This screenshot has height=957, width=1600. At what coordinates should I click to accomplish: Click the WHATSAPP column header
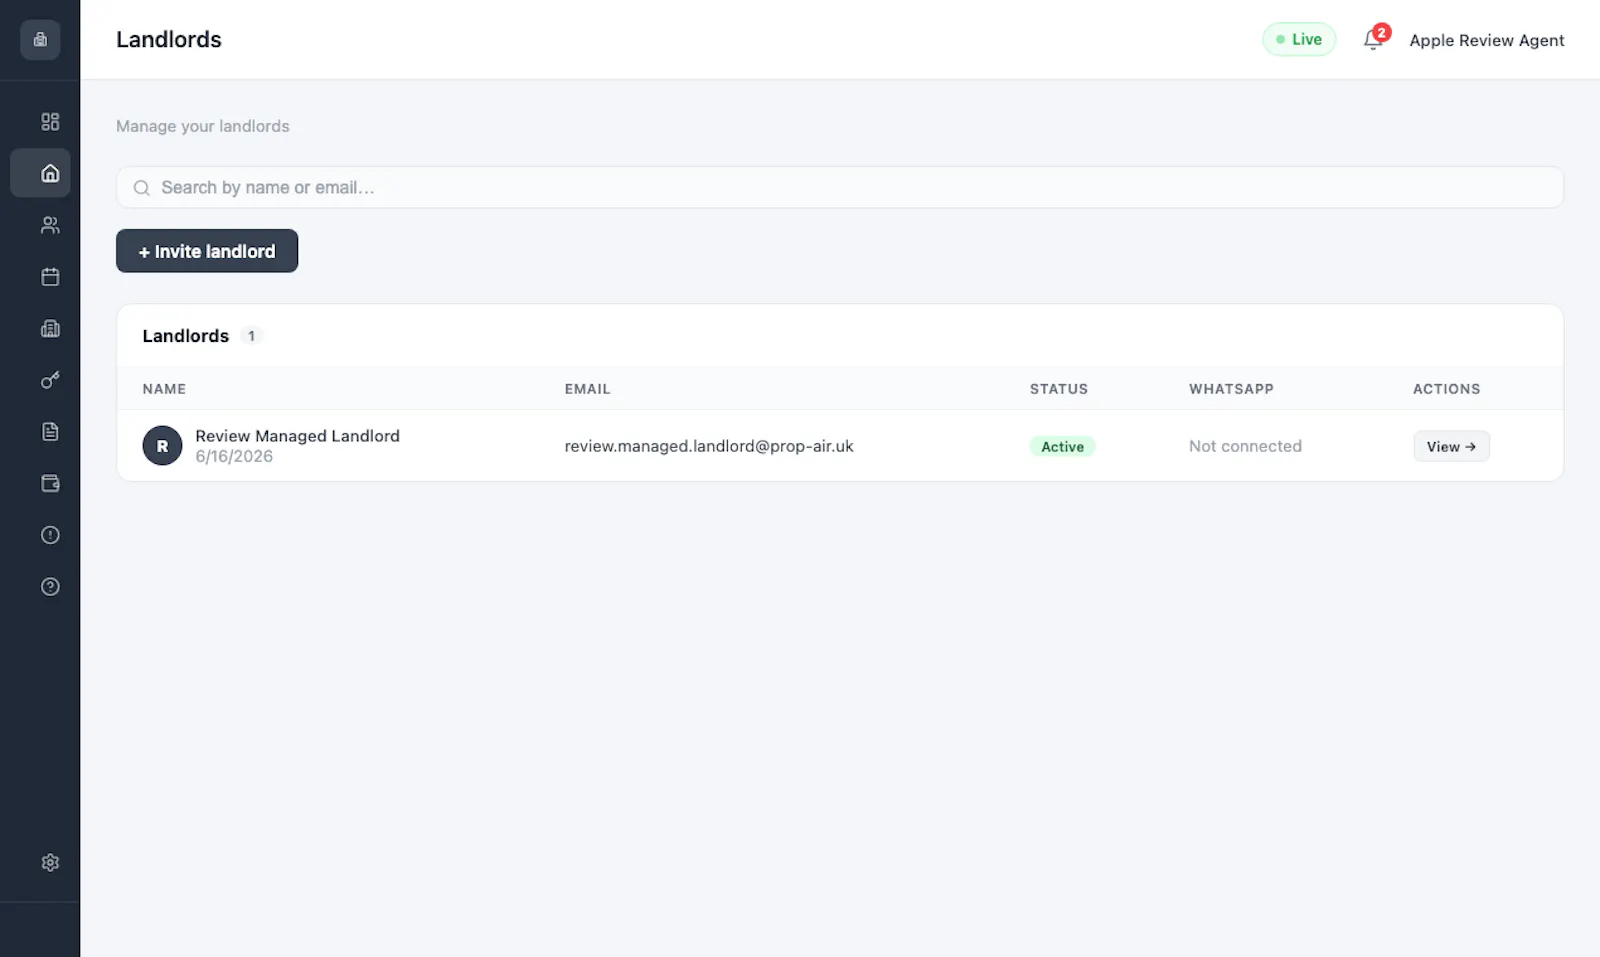click(1231, 389)
